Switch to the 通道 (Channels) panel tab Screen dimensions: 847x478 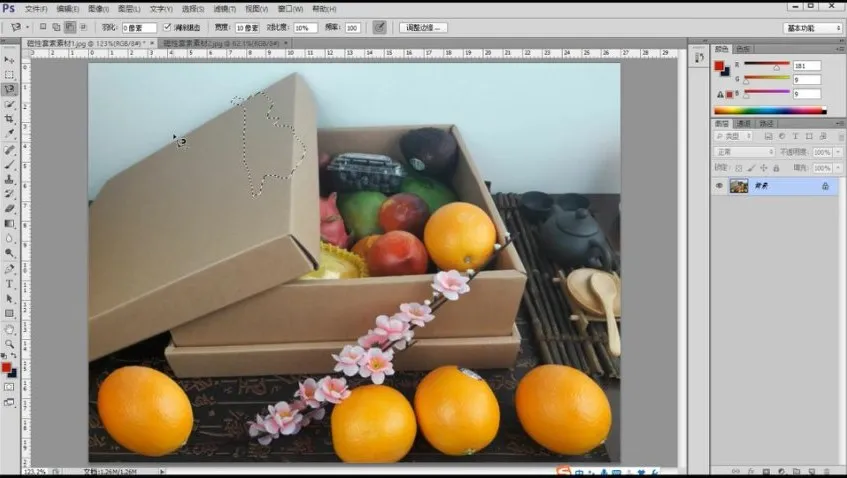tap(744, 123)
